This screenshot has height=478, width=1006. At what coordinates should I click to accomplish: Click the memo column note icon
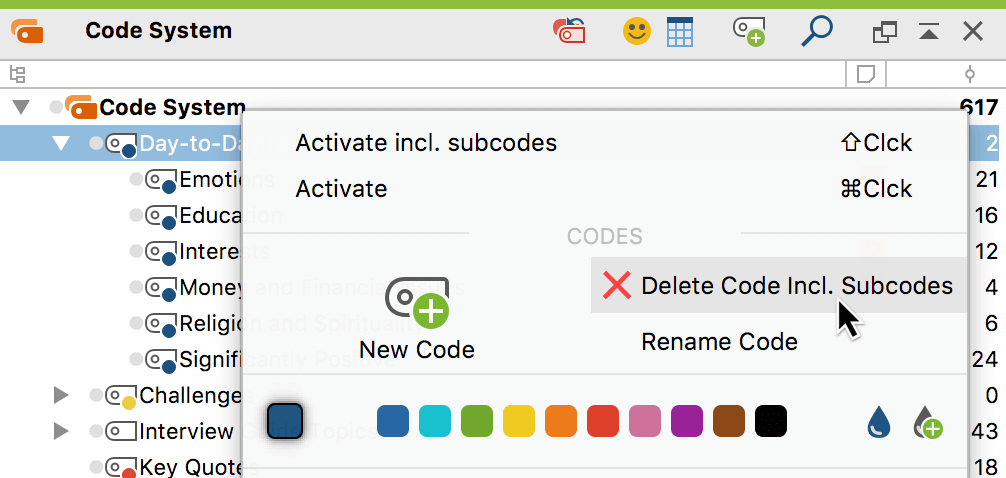point(866,74)
